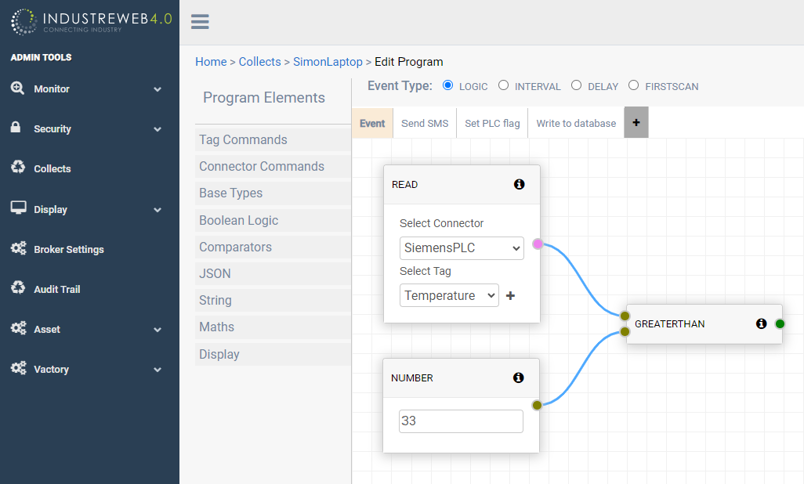Go to Collects breadcrumb link
The image size is (804, 484).
pyautogui.click(x=259, y=62)
